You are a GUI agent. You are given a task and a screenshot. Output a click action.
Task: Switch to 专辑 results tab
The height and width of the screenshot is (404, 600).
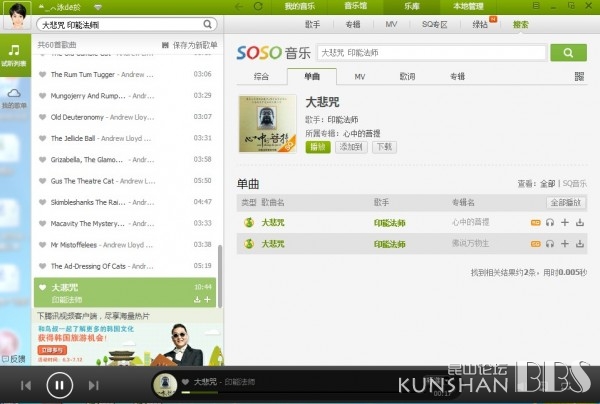[x=457, y=77]
